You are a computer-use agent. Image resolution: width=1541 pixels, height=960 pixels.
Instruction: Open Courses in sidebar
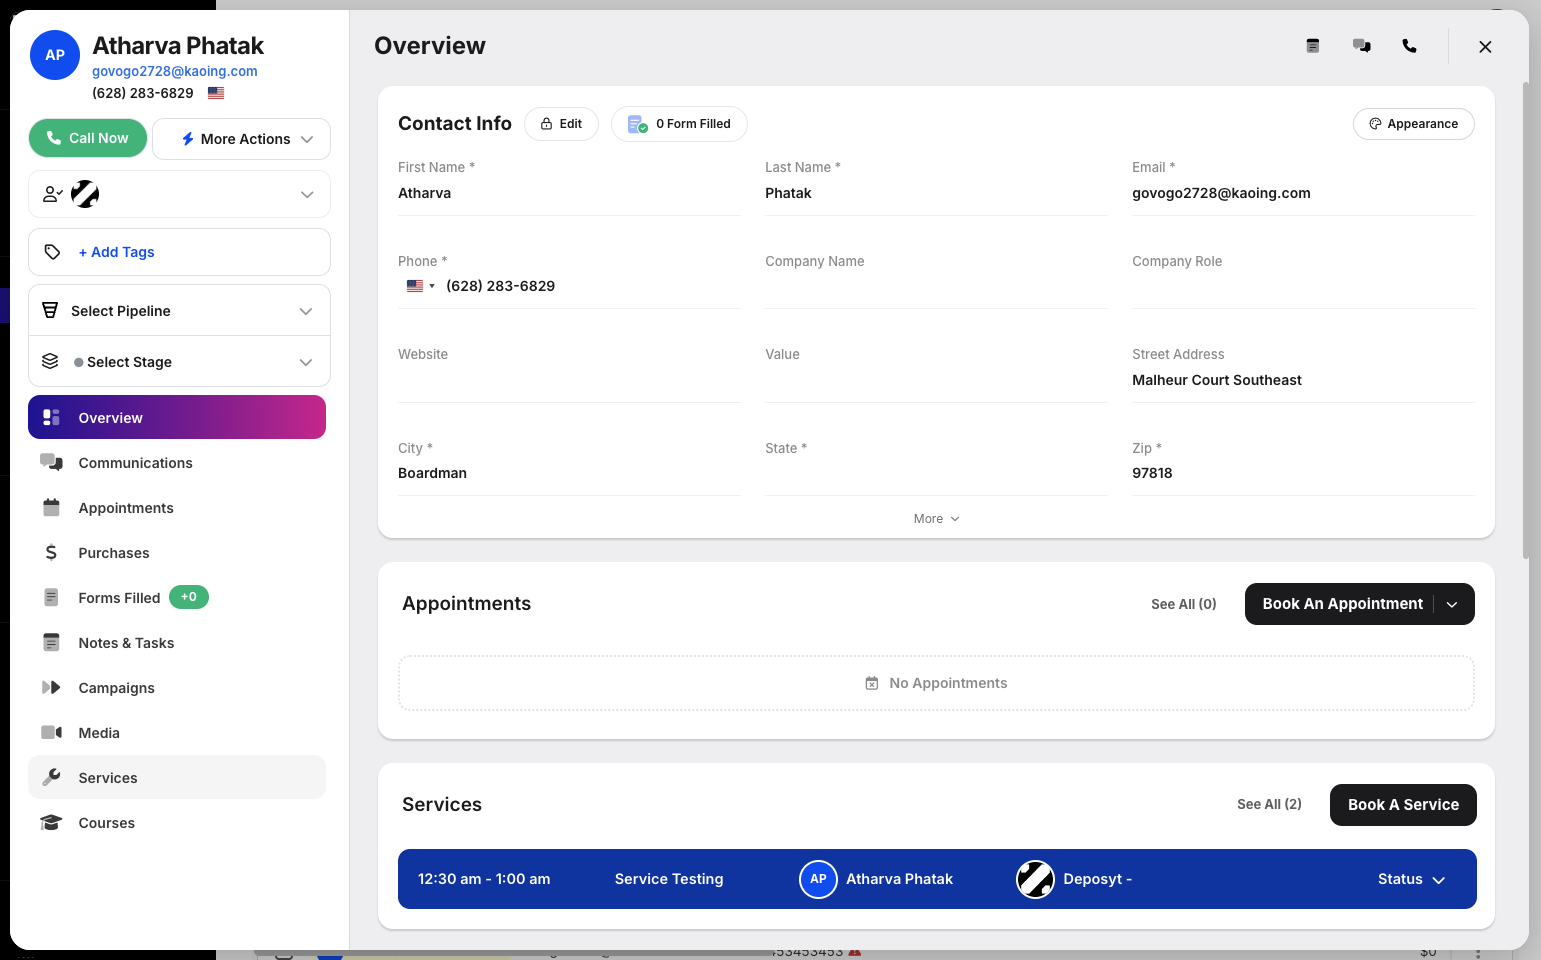(177, 822)
